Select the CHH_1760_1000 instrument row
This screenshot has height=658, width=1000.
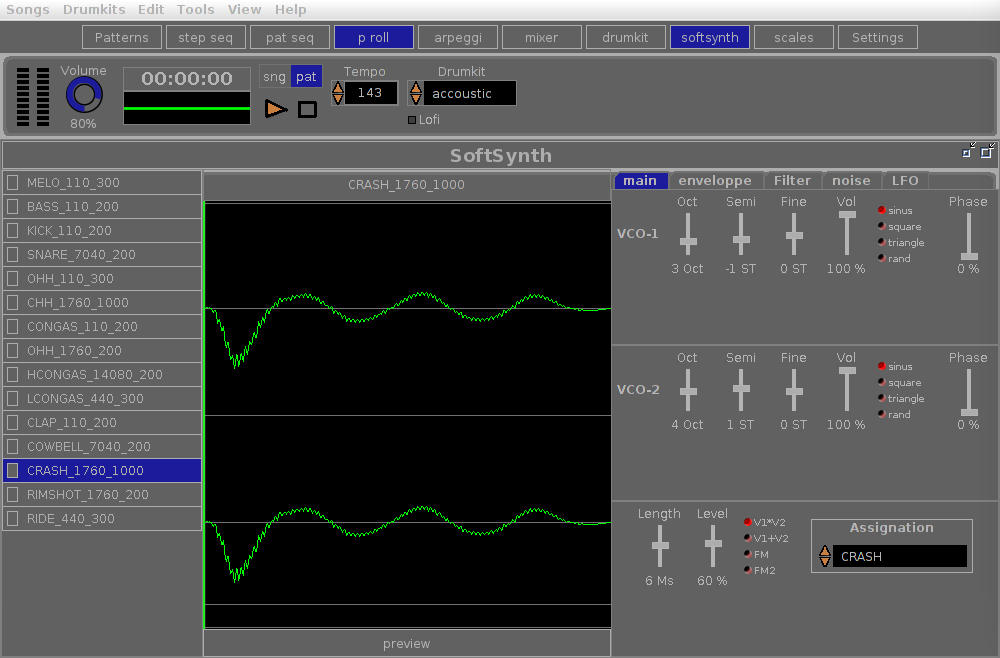102,302
